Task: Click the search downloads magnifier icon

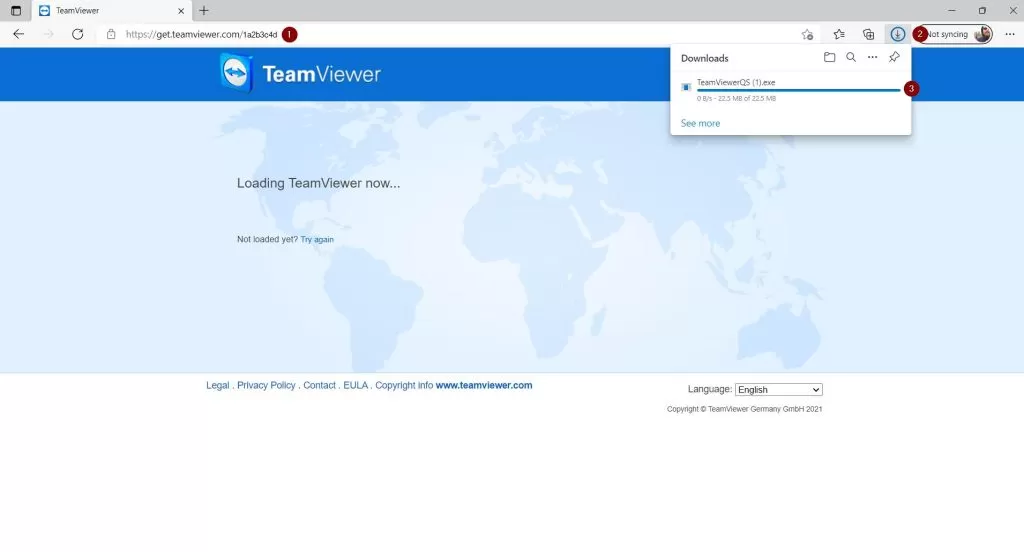Action: tap(851, 58)
